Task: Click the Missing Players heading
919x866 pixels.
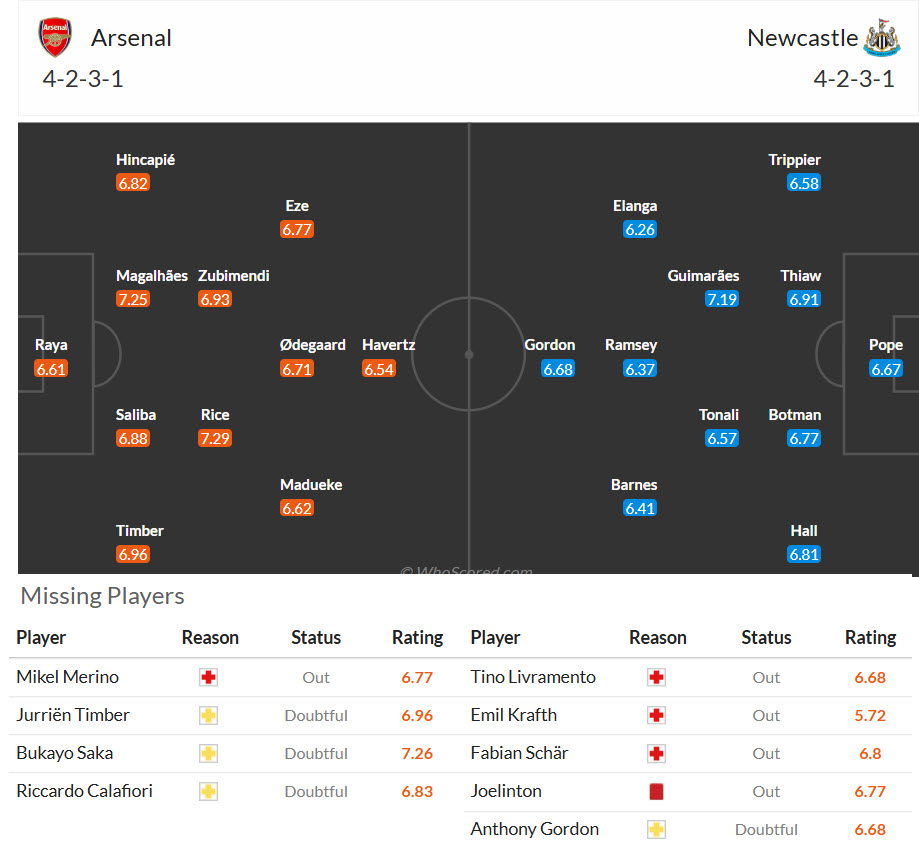Action: (101, 596)
